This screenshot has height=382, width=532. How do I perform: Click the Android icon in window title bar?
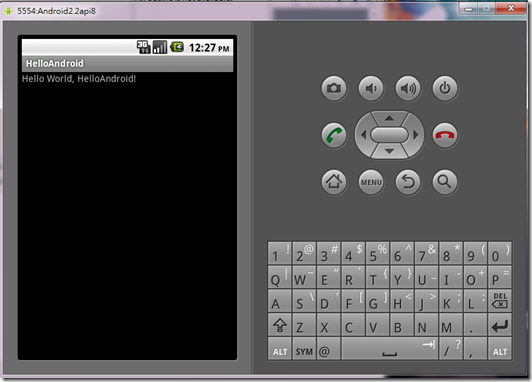coord(8,11)
